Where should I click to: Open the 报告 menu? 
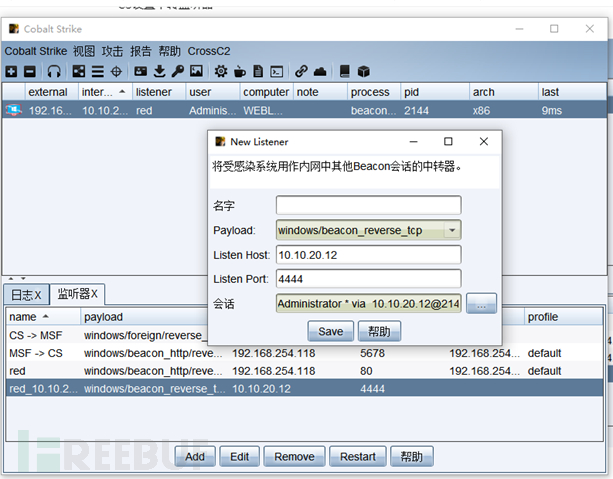(x=140, y=51)
